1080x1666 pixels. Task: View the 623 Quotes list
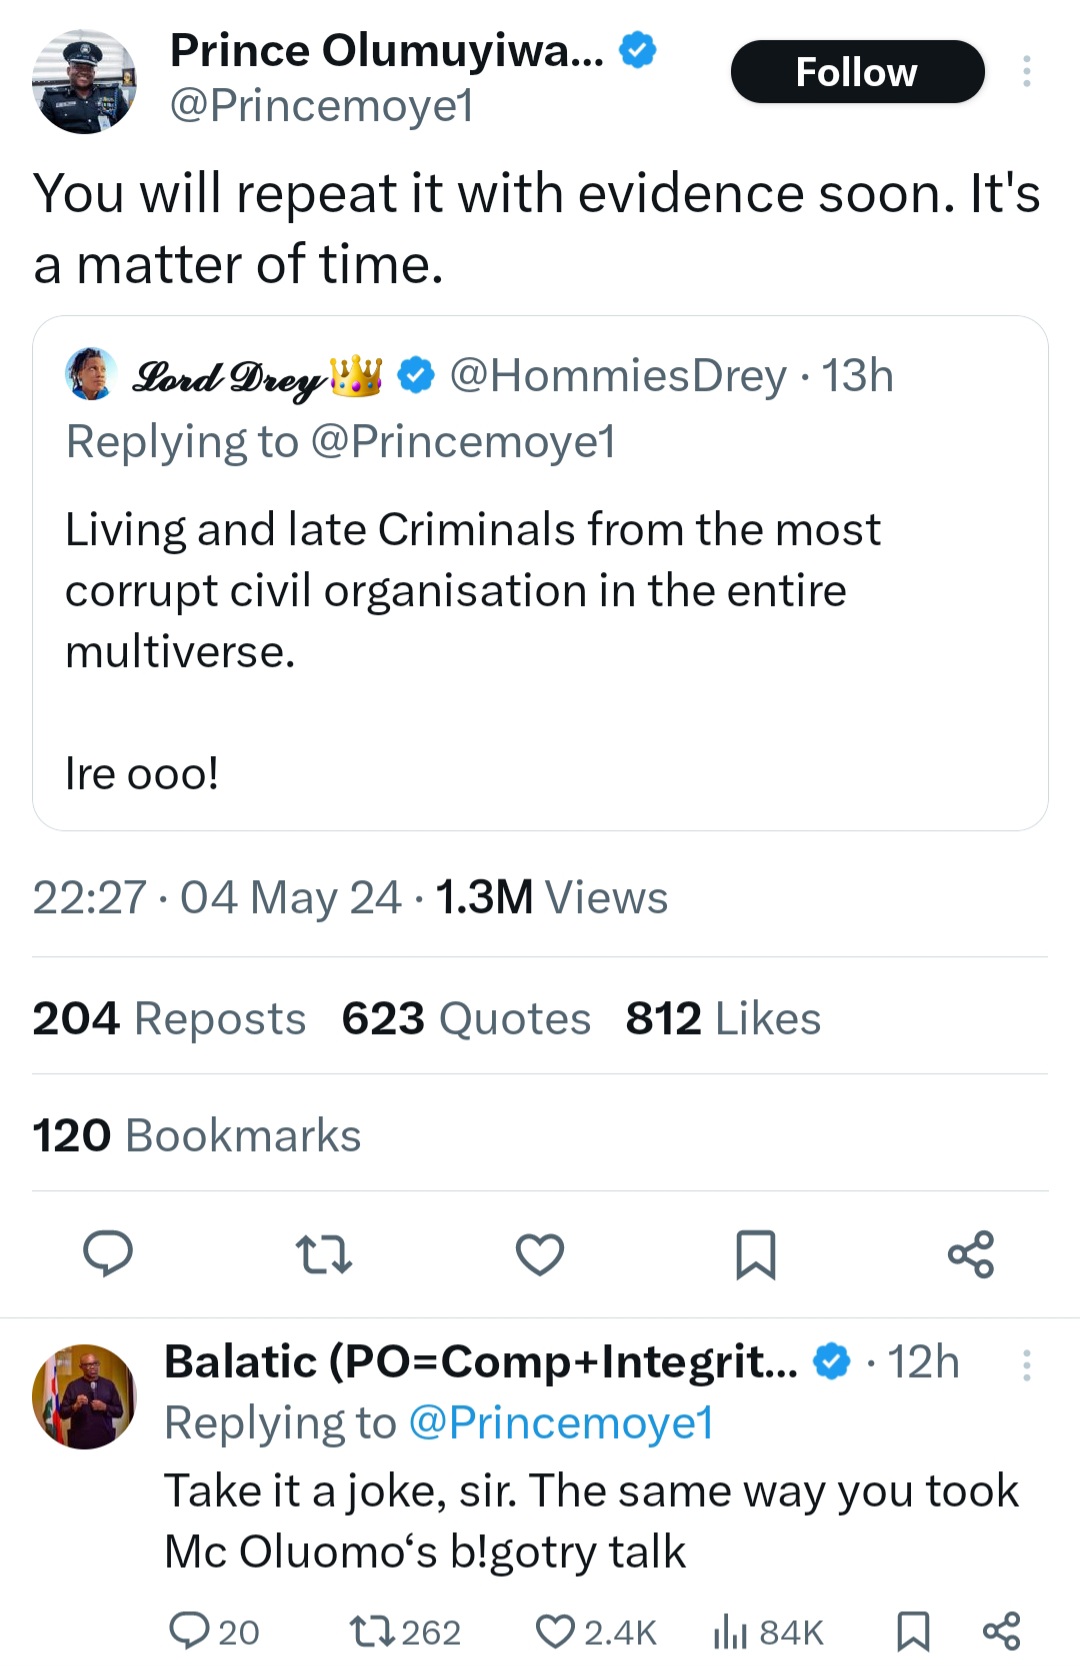coord(466,1019)
